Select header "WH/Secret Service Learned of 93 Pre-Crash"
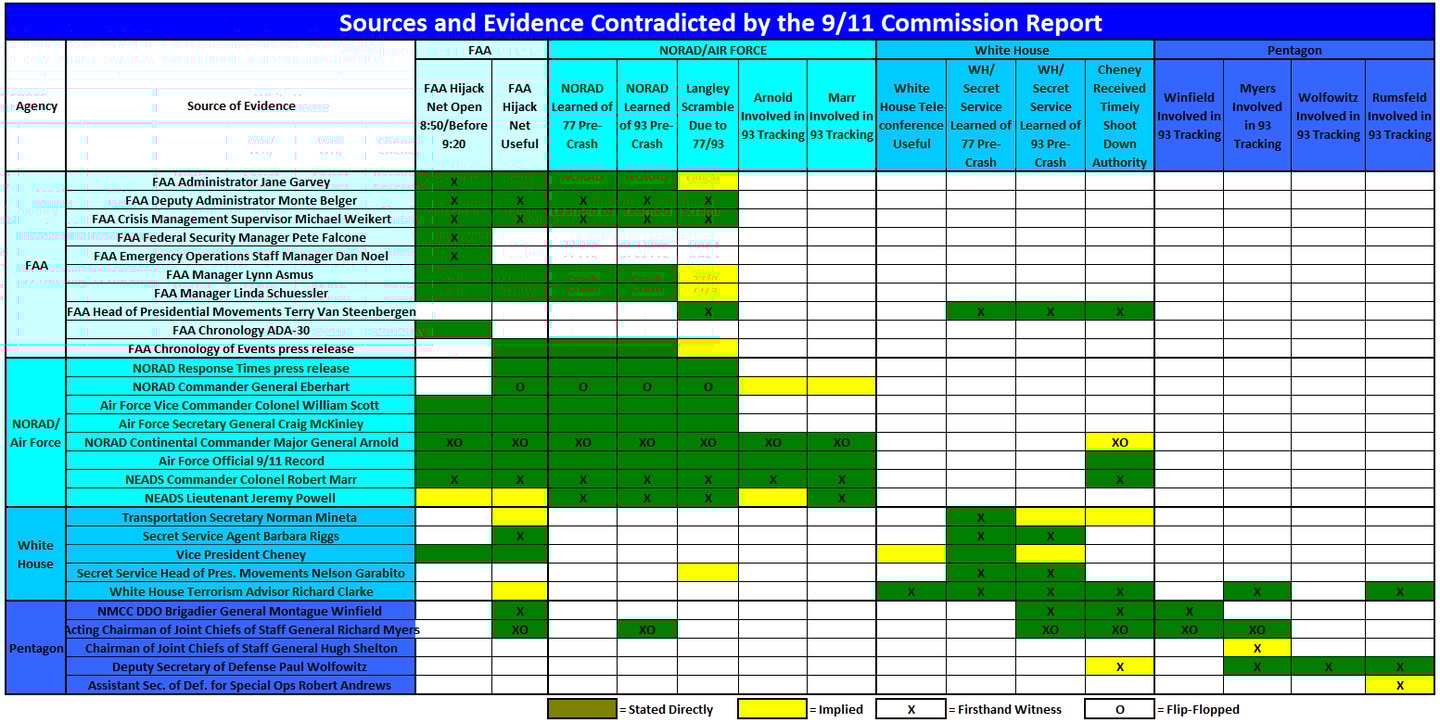1440x720 pixels. (x=1050, y=116)
